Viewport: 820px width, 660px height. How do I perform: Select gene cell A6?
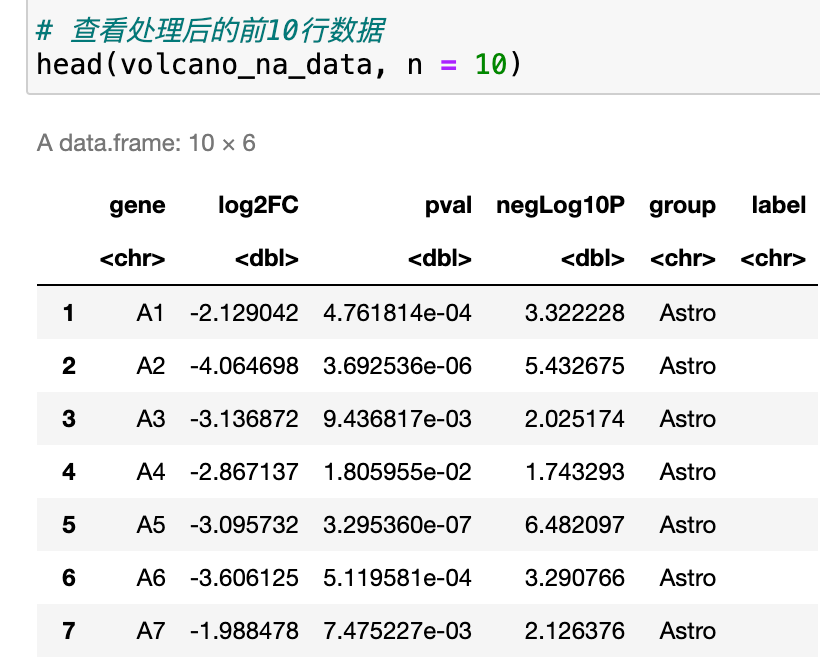(x=151, y=578)
